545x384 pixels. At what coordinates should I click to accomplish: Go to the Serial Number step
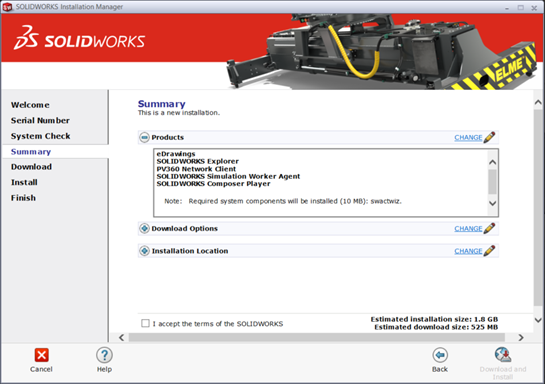pos(40,121)
